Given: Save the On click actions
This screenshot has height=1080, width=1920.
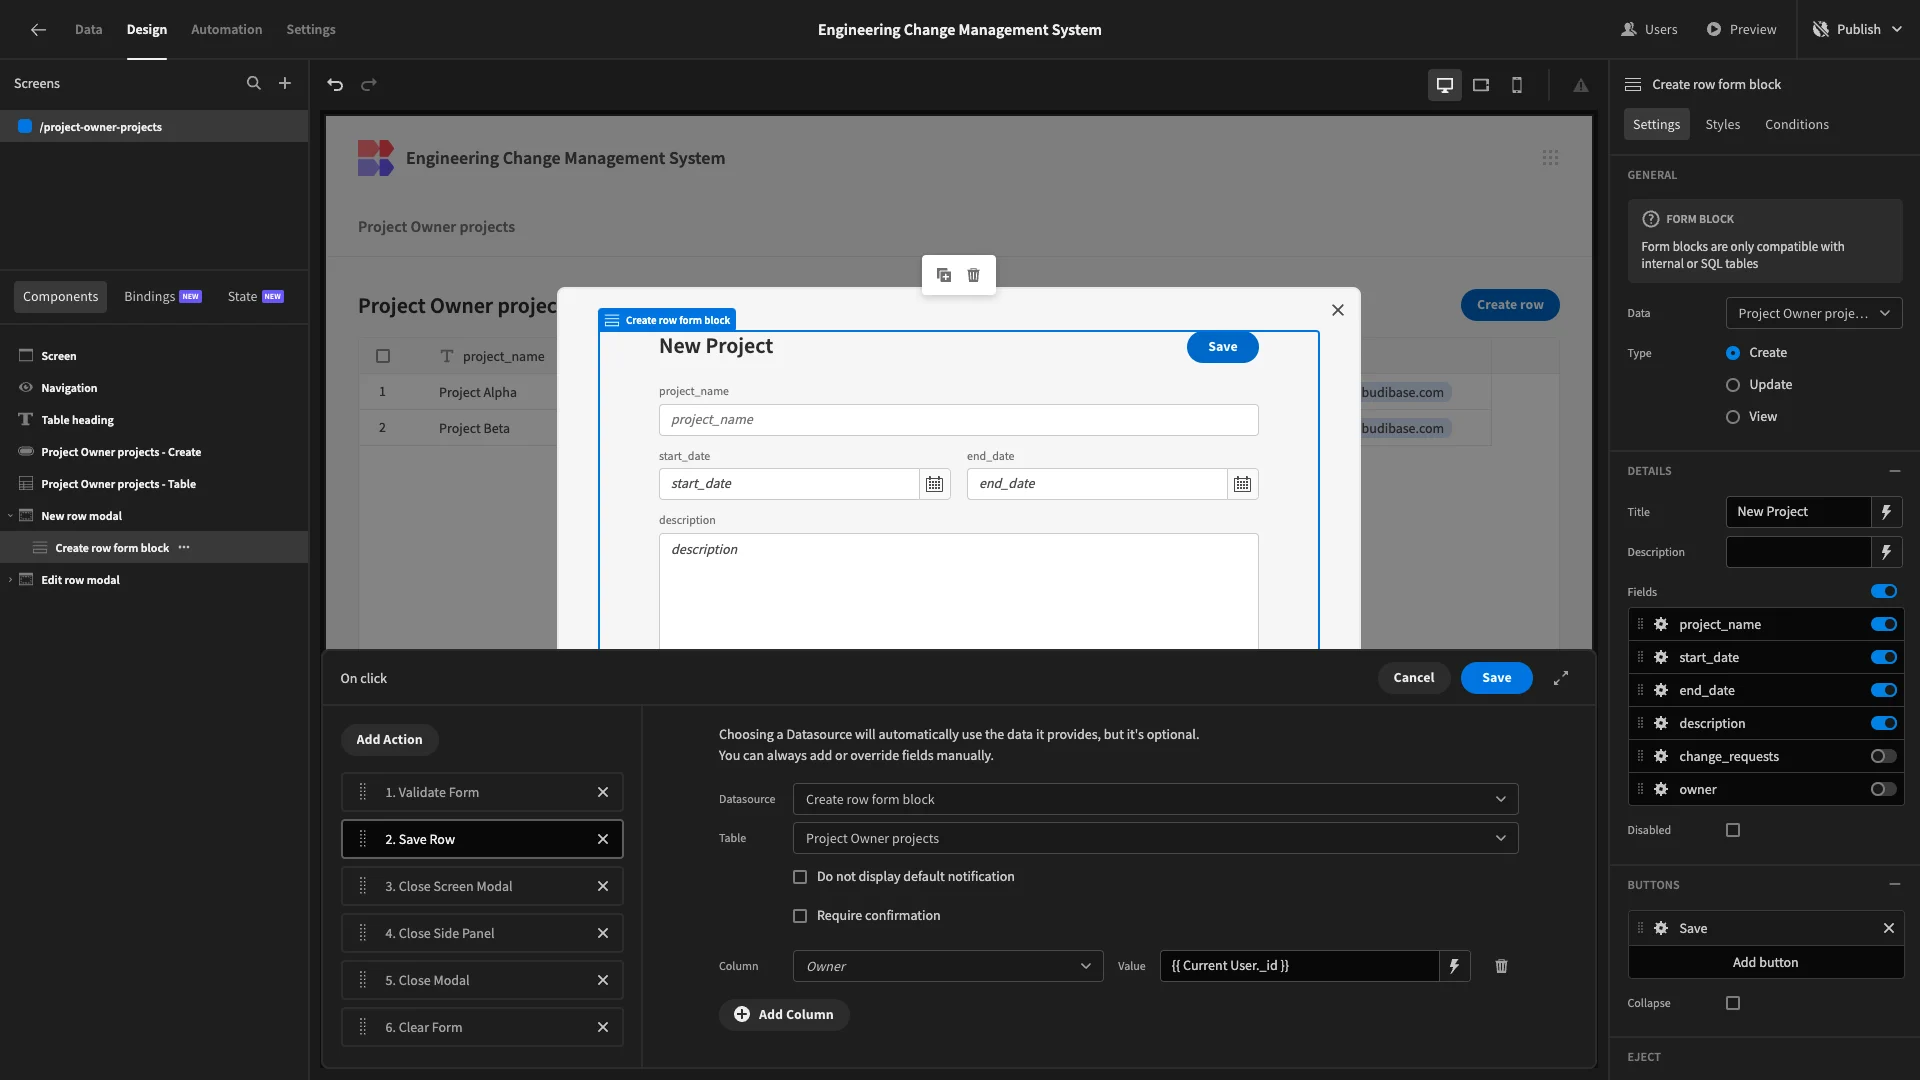Looking at the screenshot, I should point(1496,678).
